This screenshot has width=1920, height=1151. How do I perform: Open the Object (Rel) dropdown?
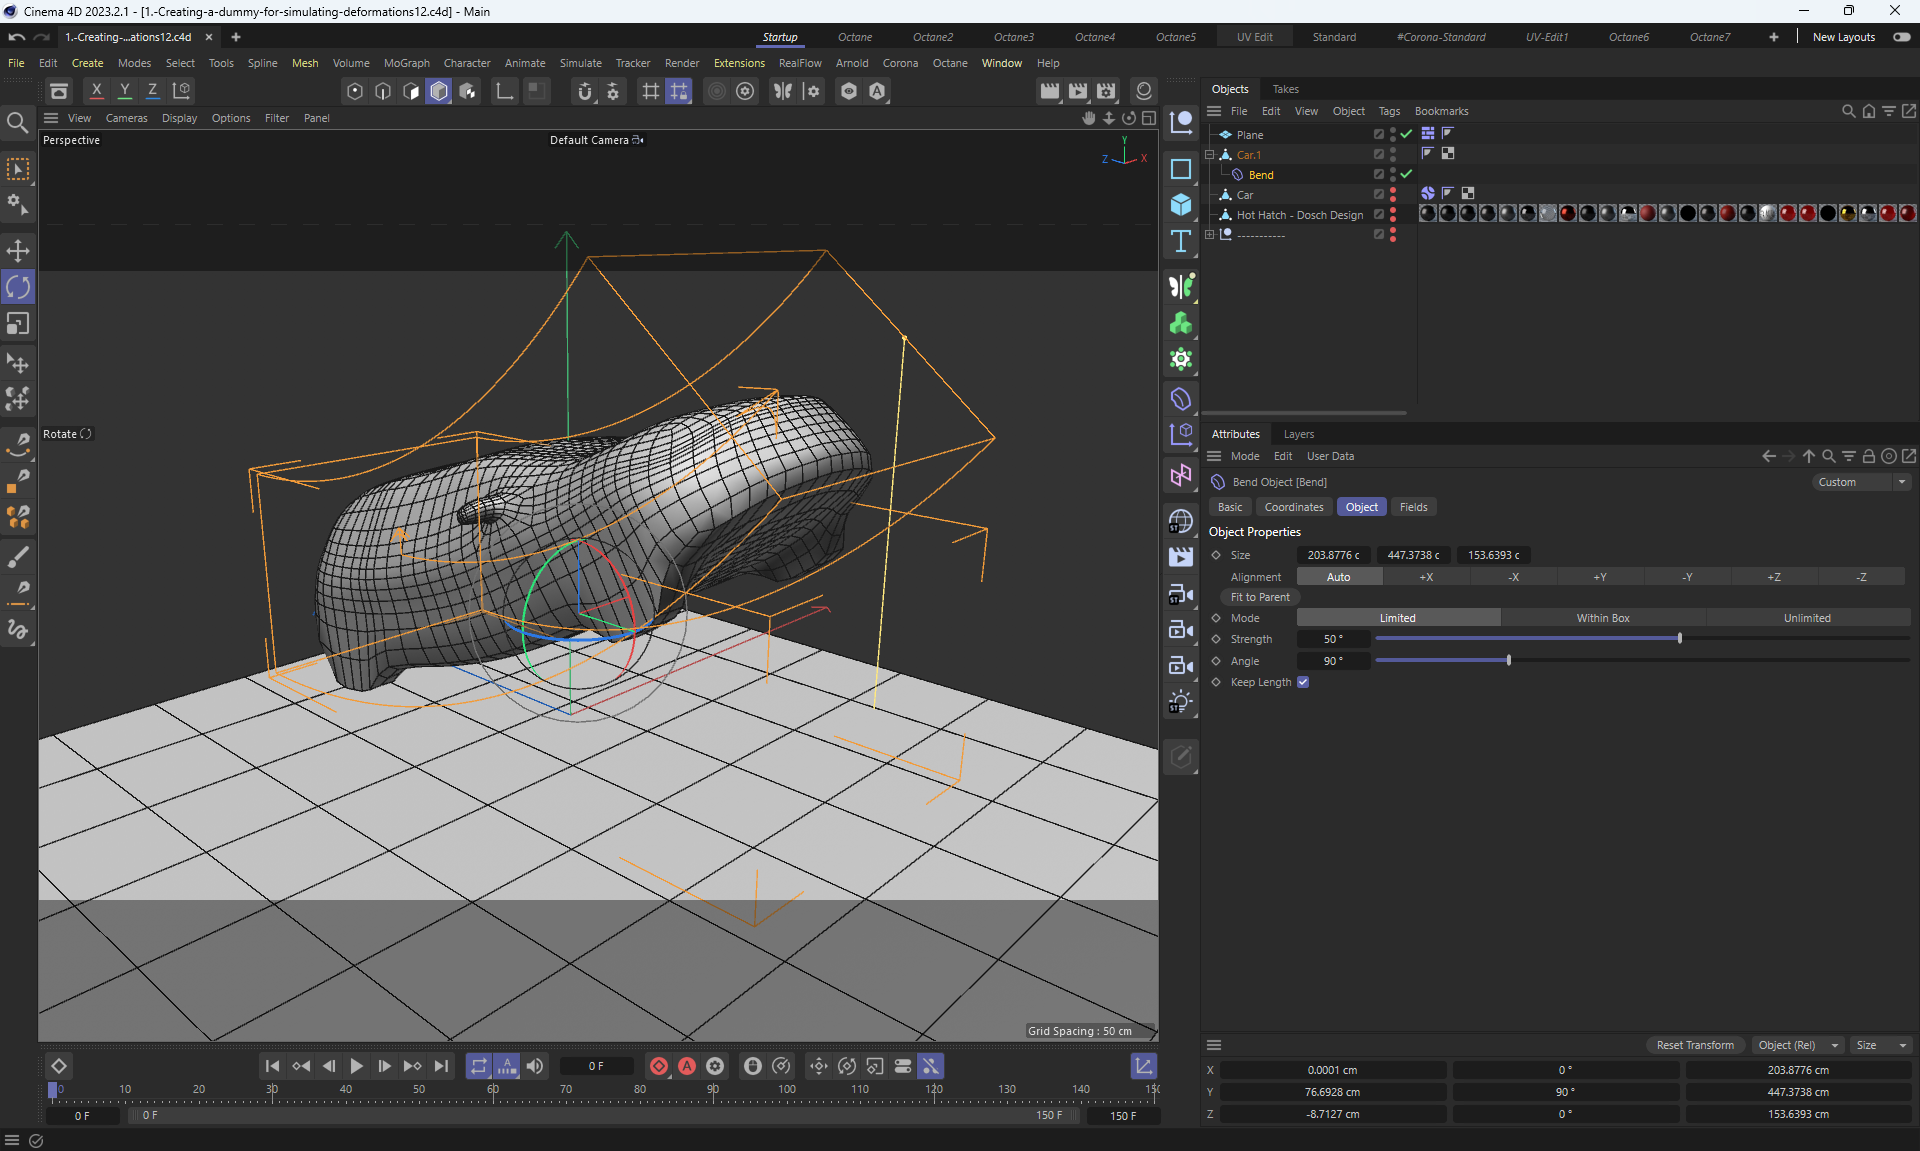pos(1798,1045)
